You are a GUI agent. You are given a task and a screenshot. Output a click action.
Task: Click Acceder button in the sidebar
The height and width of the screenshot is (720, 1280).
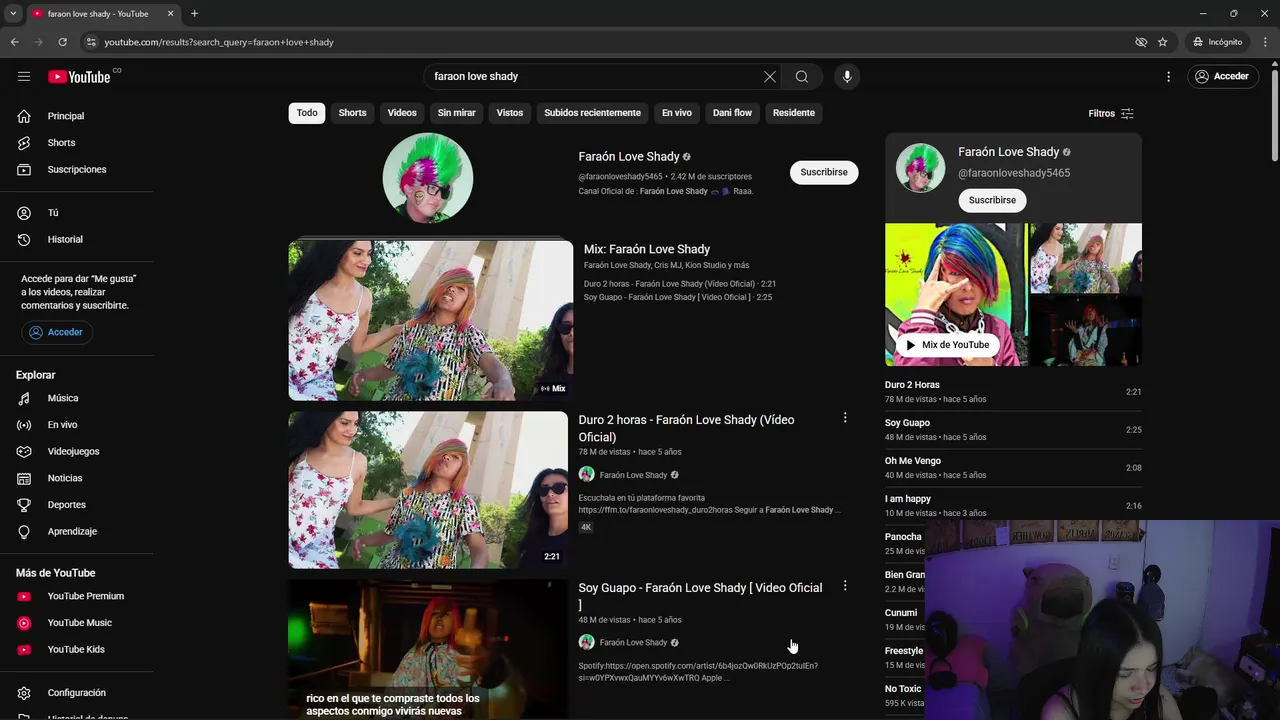[x=57, y=332]
